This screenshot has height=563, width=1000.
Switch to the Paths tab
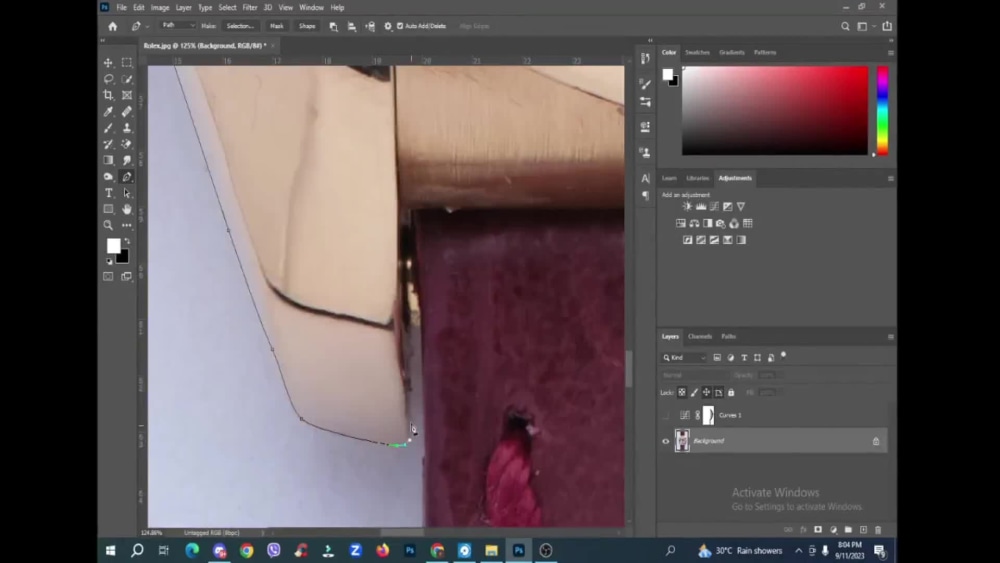point(728,337)
